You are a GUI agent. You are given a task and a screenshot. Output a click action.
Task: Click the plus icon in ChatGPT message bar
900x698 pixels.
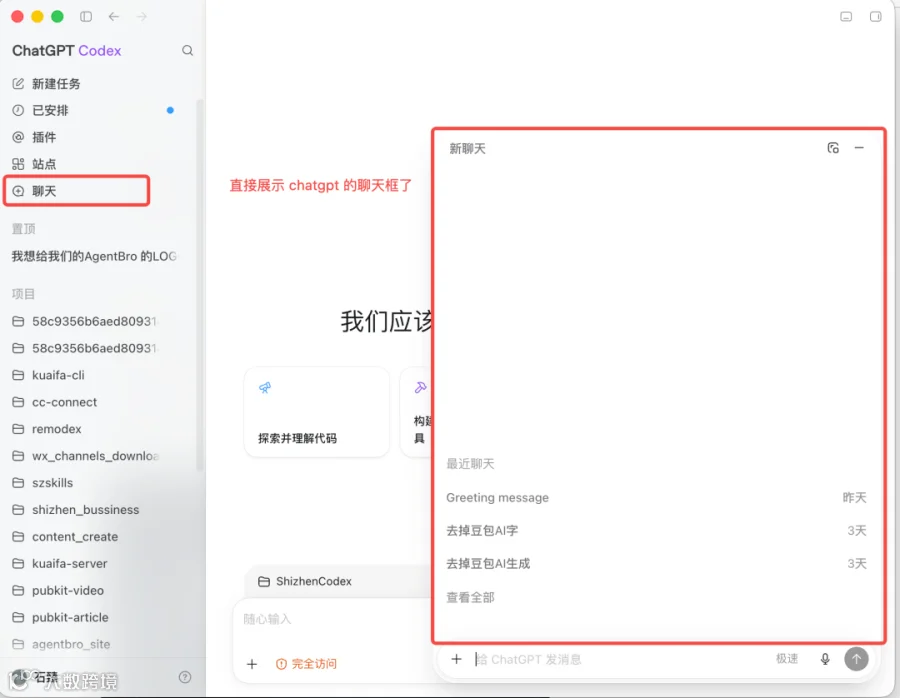coord(456,659)
